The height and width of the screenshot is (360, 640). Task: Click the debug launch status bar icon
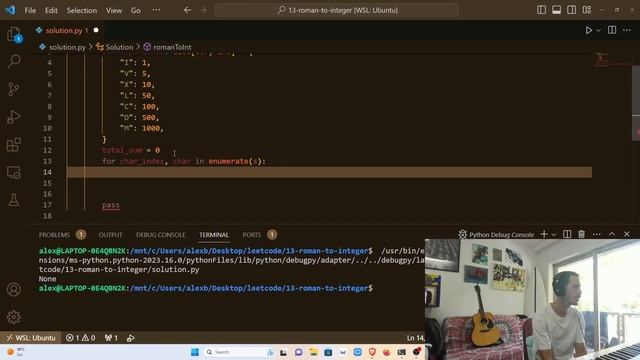131,338
